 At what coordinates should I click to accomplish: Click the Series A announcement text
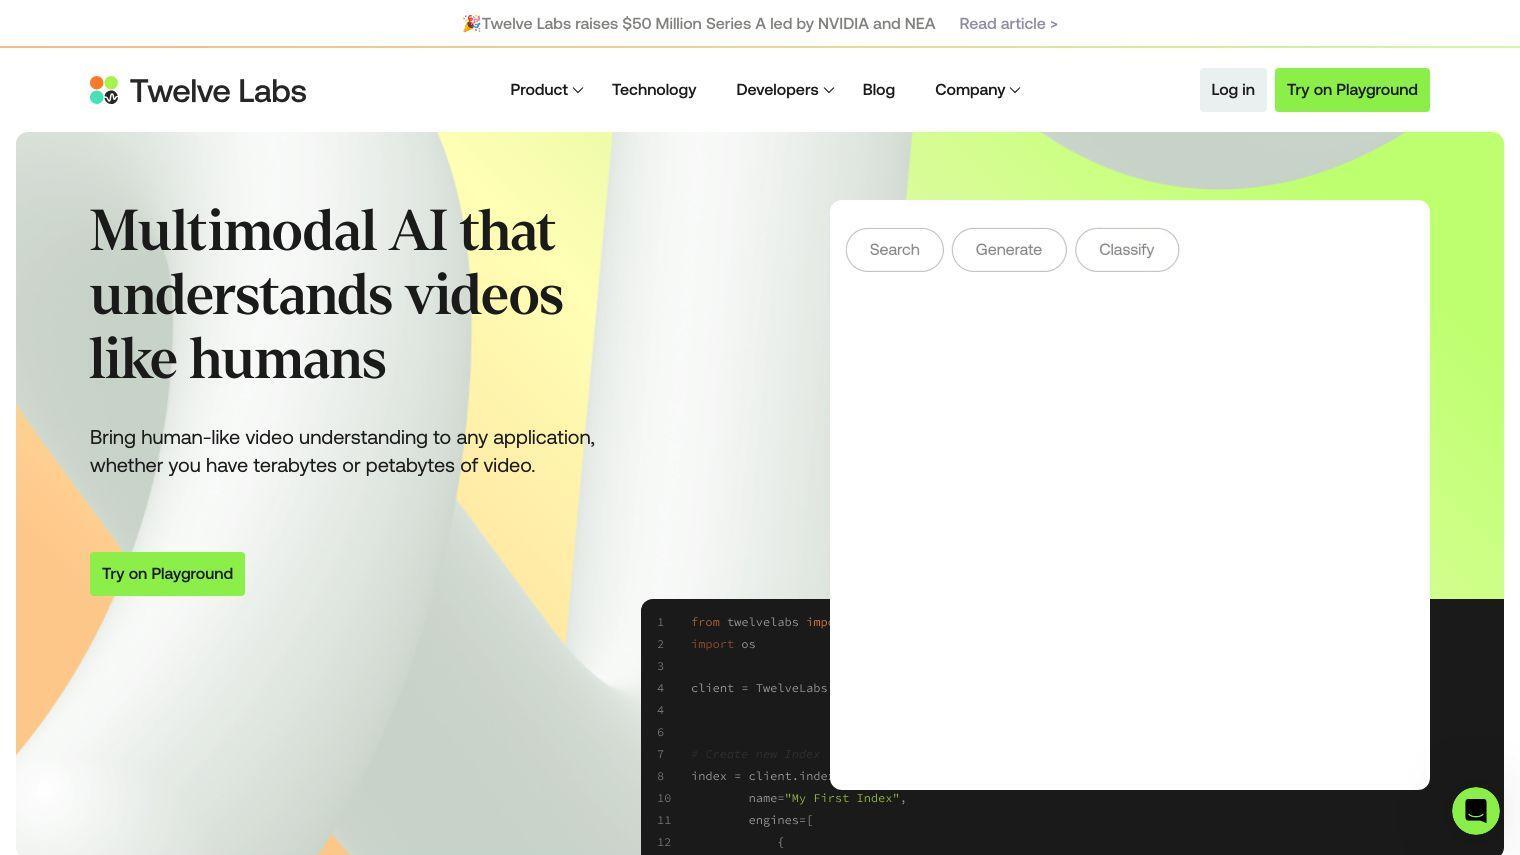(x=708, y=23)
